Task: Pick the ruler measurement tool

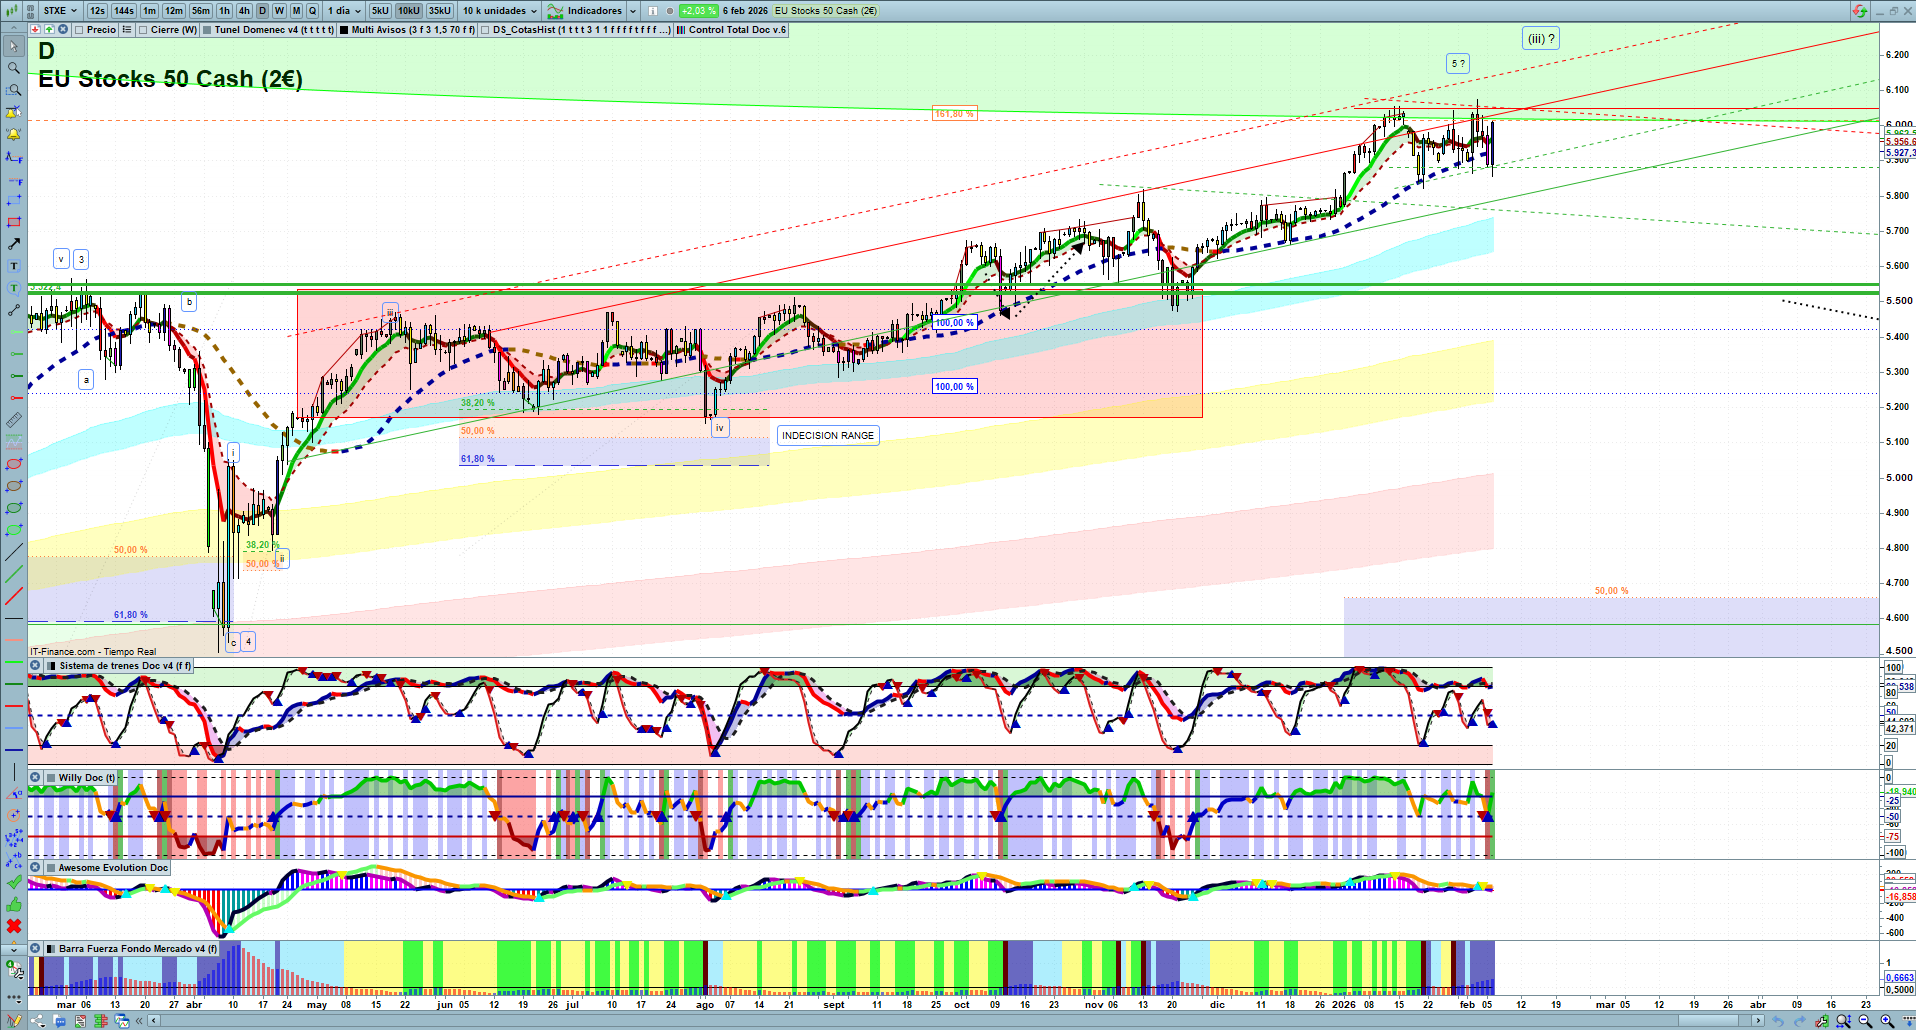Action: [x=14, y=420]
